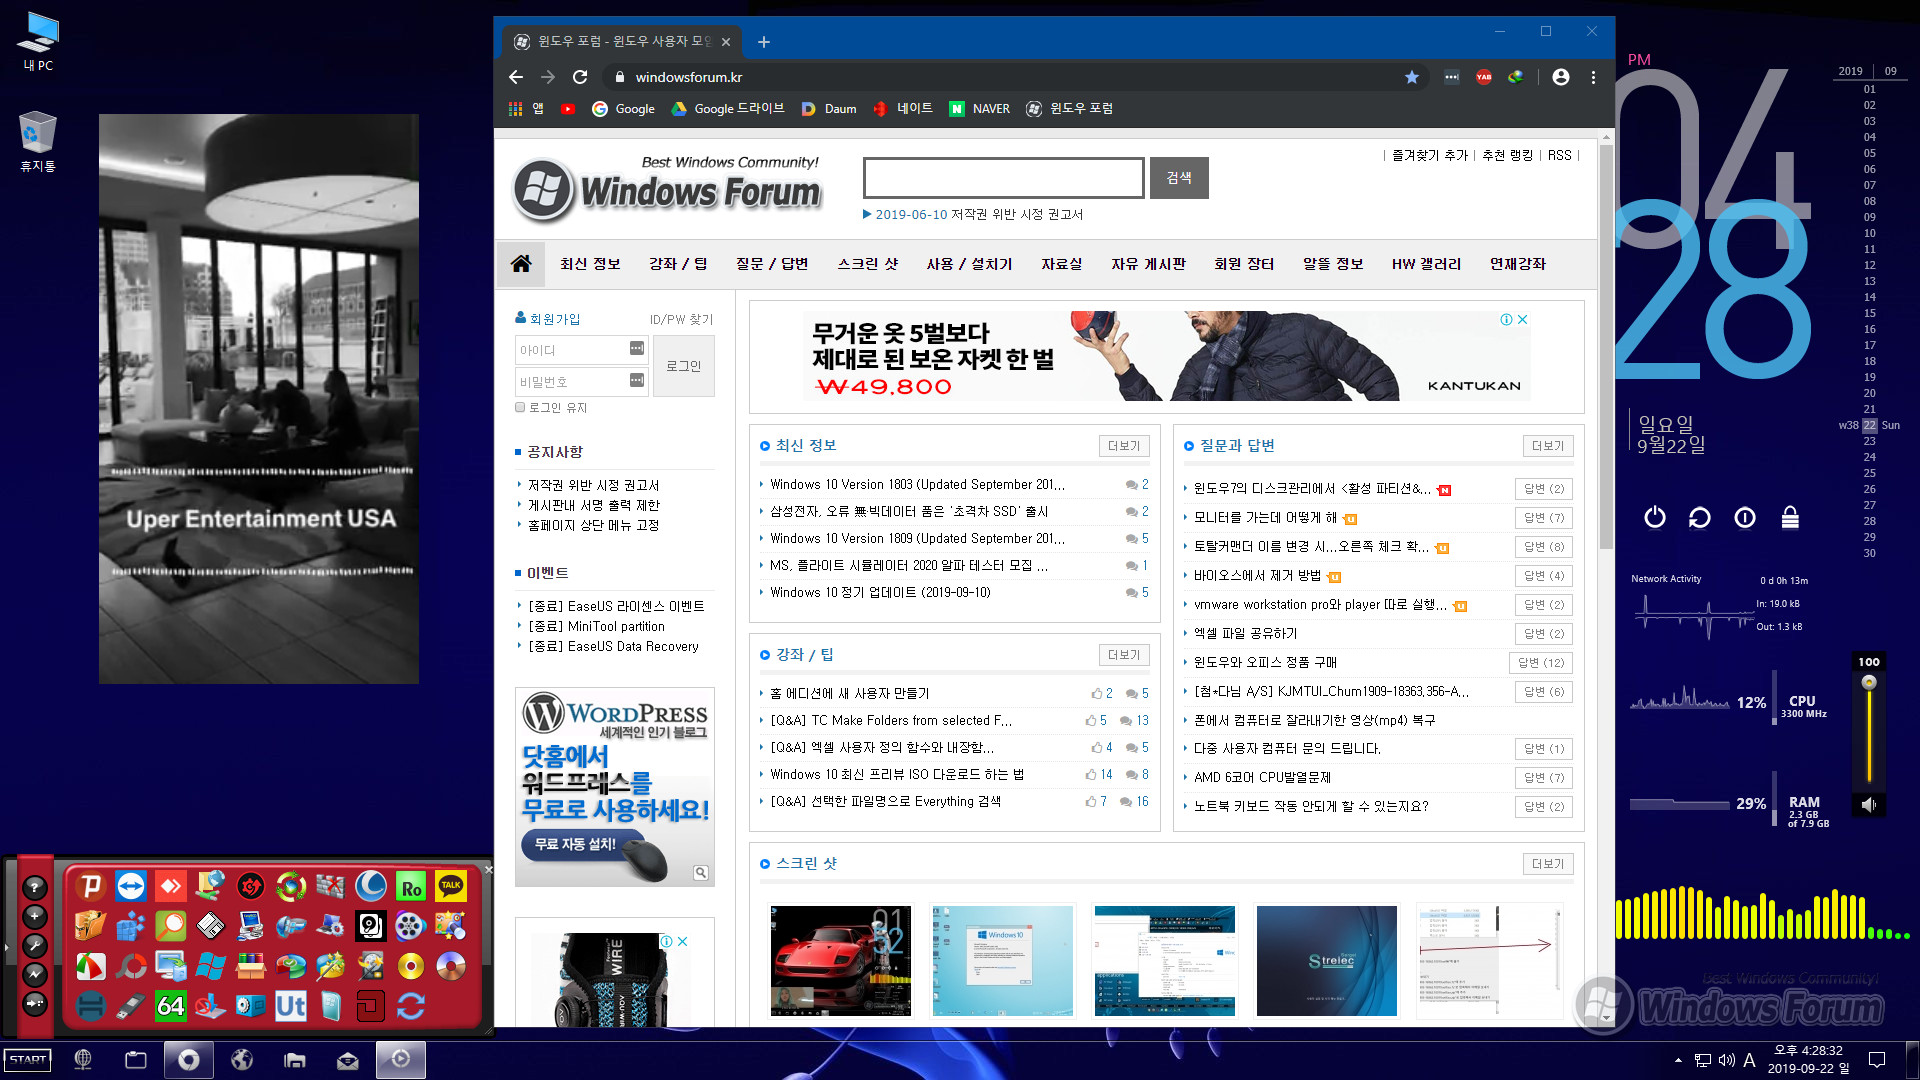Open AnyDesk icon in the red dock
Image resolution: width=1920 pixels, height=1080 pixels.
171,886
